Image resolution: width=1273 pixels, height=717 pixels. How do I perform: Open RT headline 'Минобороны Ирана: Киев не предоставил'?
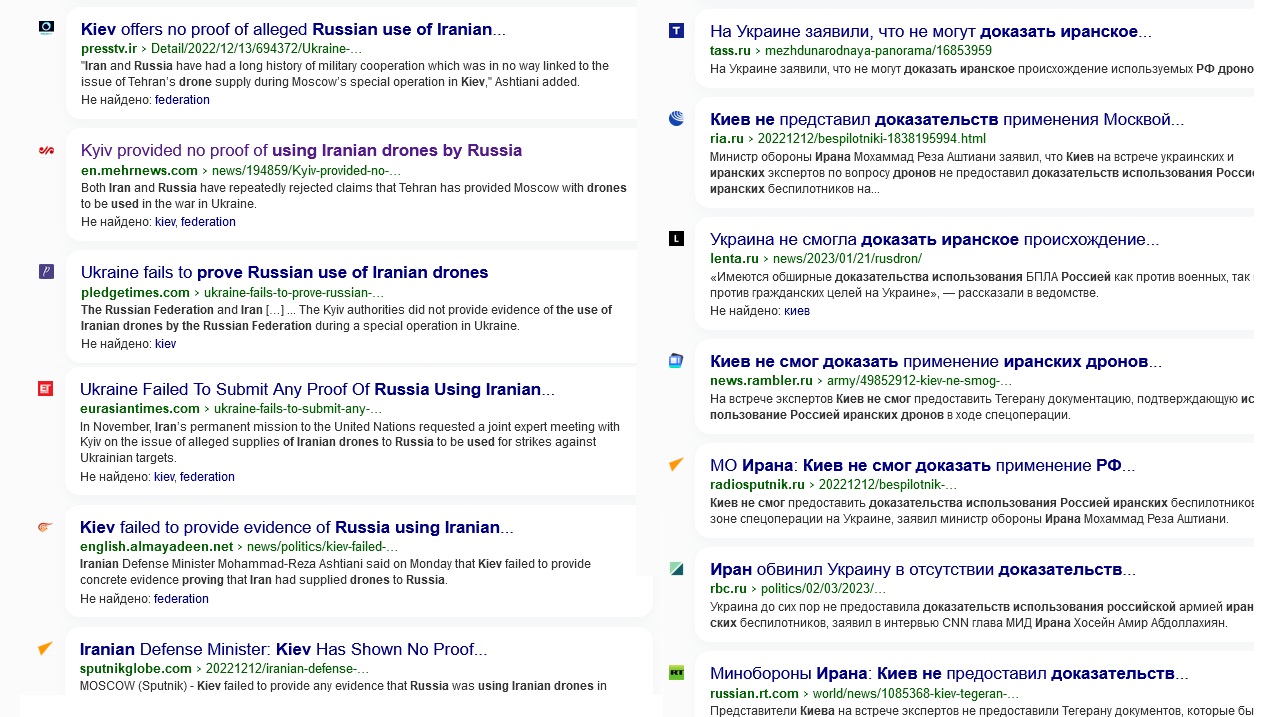[949, 673]
